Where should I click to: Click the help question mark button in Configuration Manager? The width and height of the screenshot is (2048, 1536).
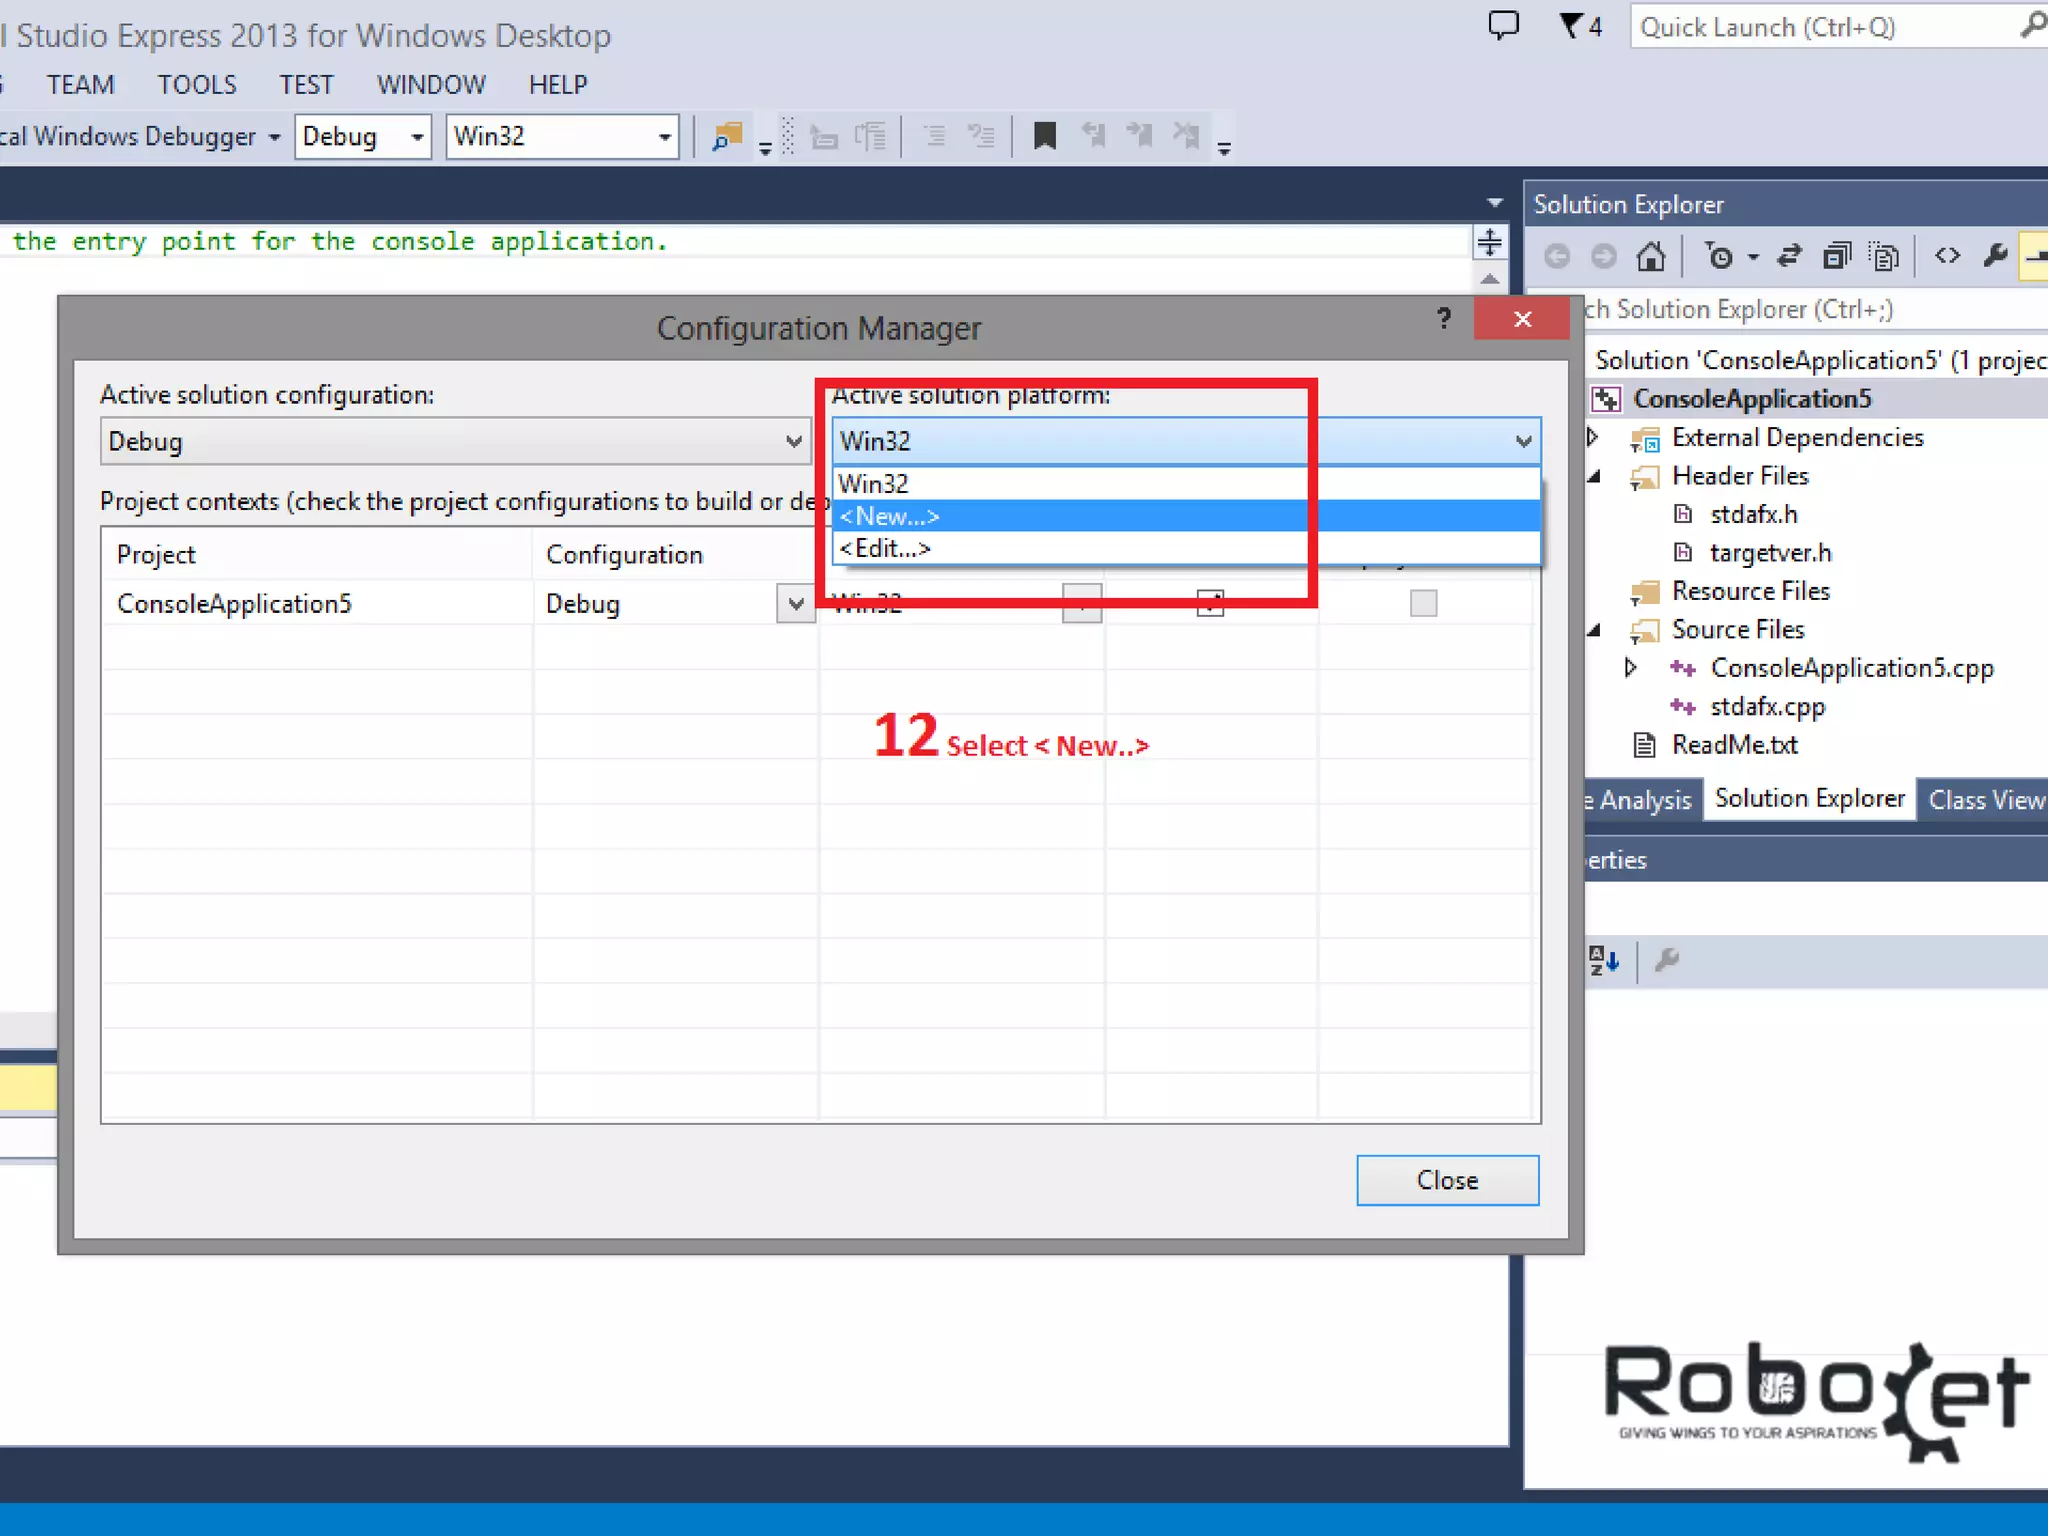pos(1443,319)
